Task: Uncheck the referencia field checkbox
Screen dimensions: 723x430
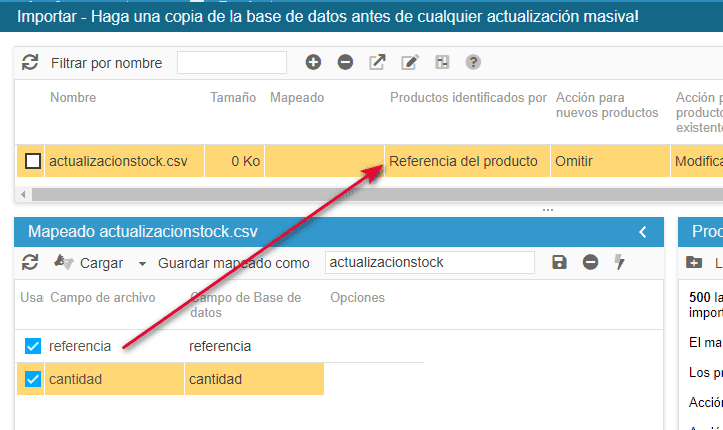Action: [x=33, y=346]
